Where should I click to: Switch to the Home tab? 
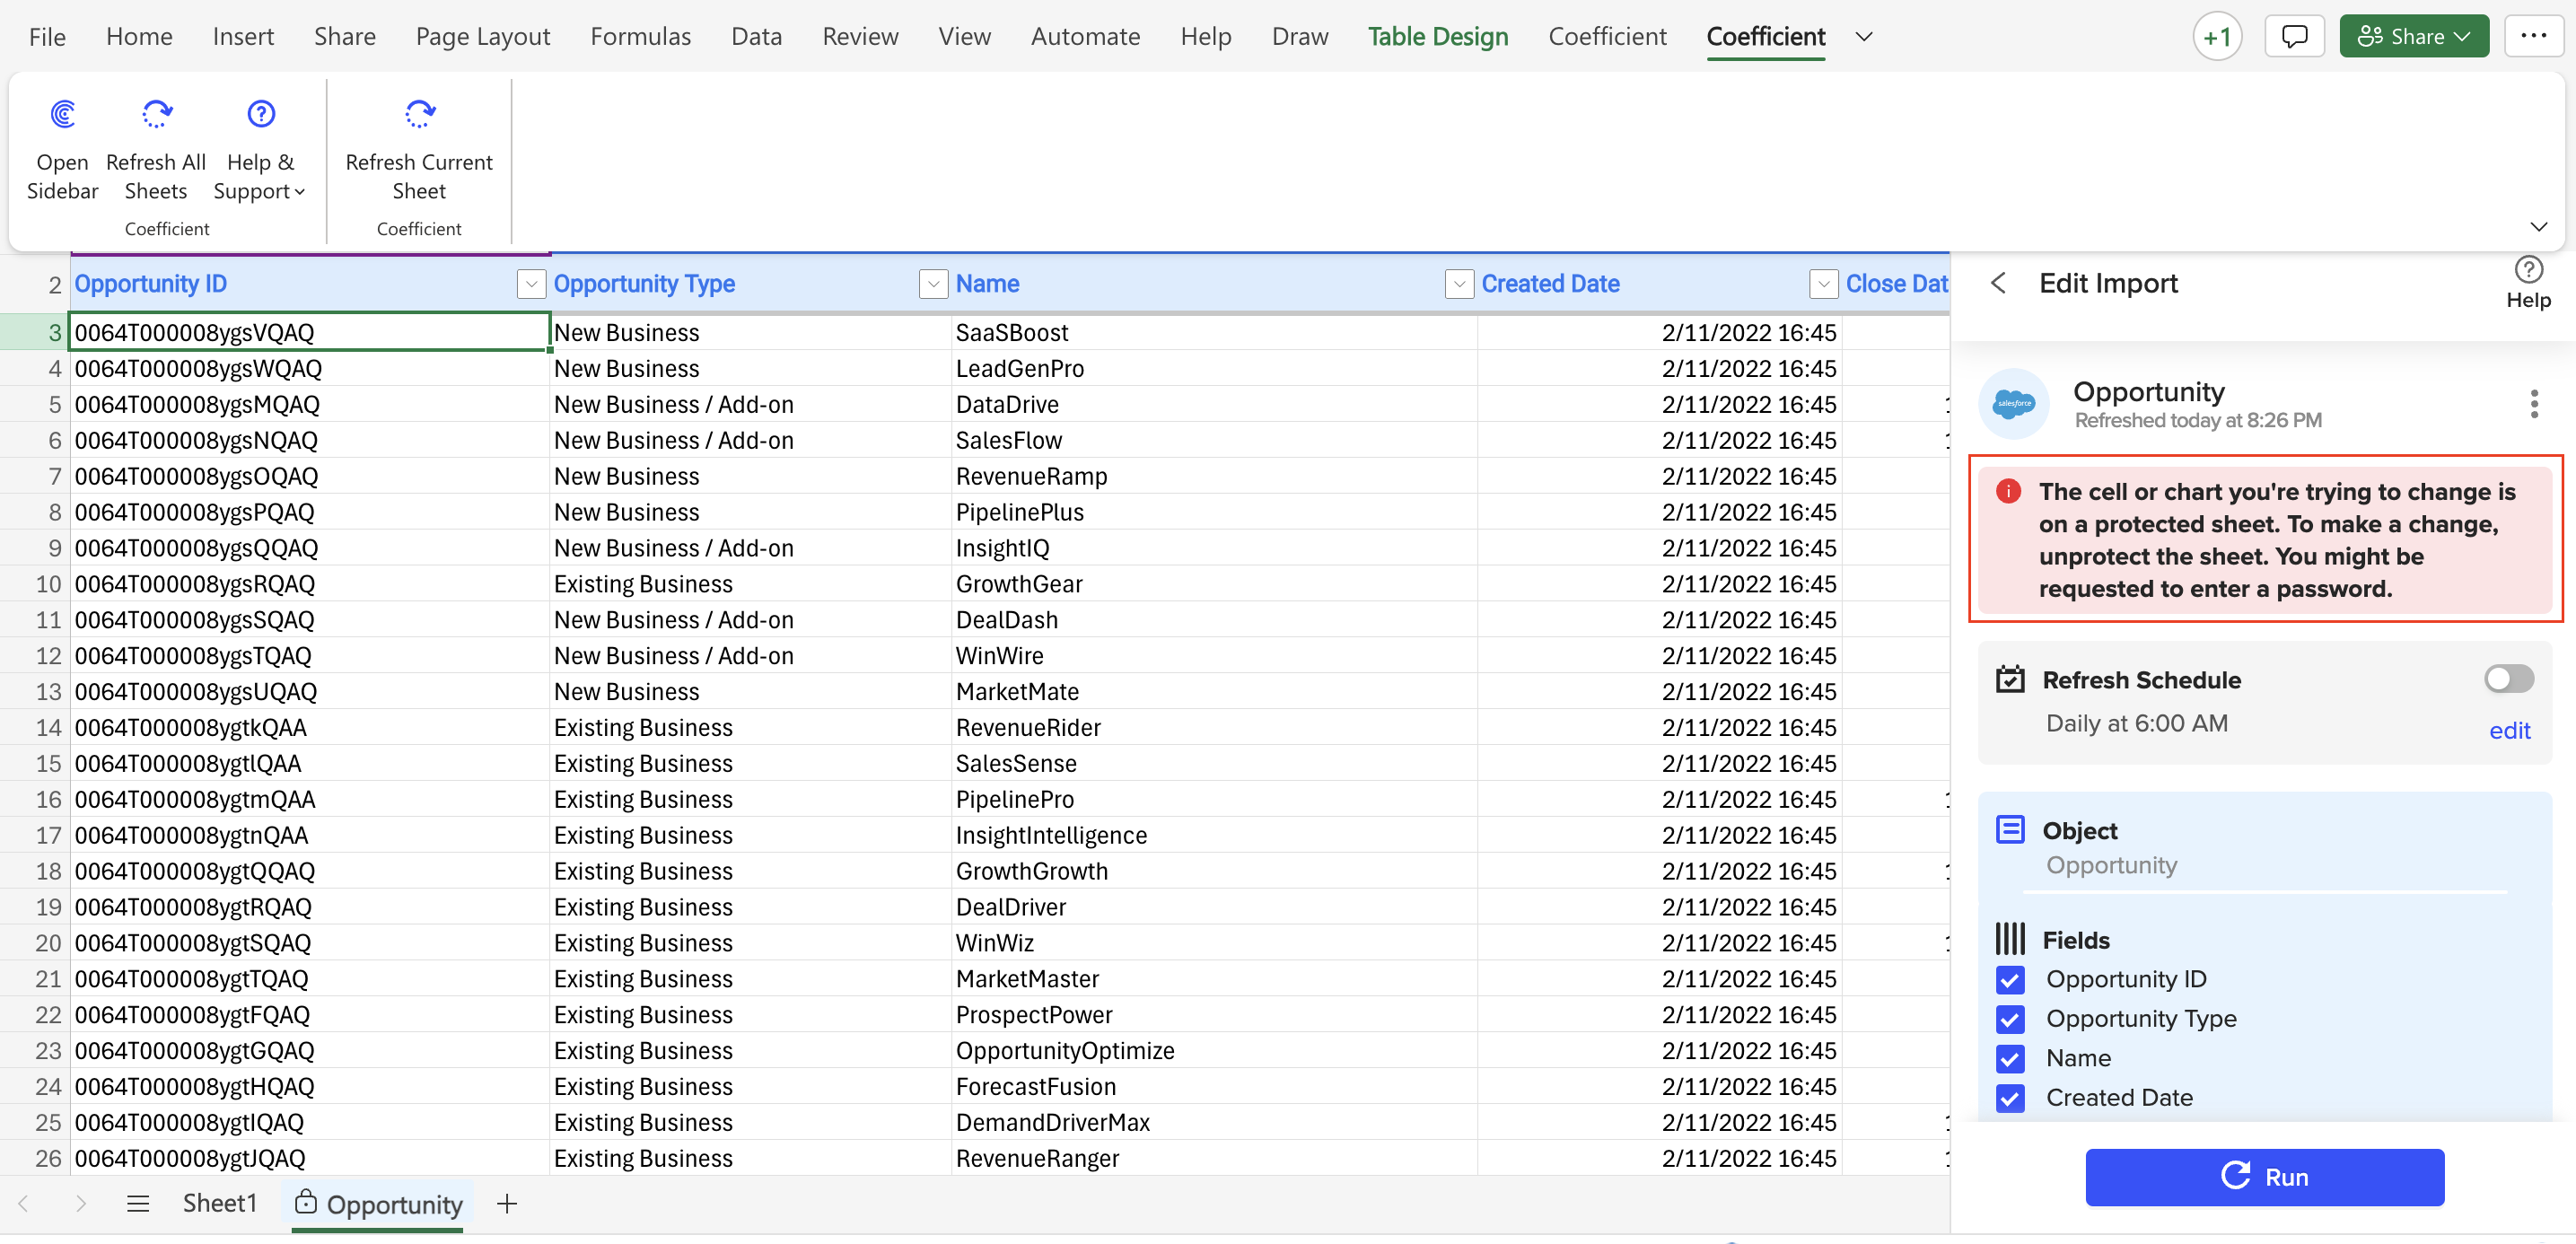[x=139, y=37]
